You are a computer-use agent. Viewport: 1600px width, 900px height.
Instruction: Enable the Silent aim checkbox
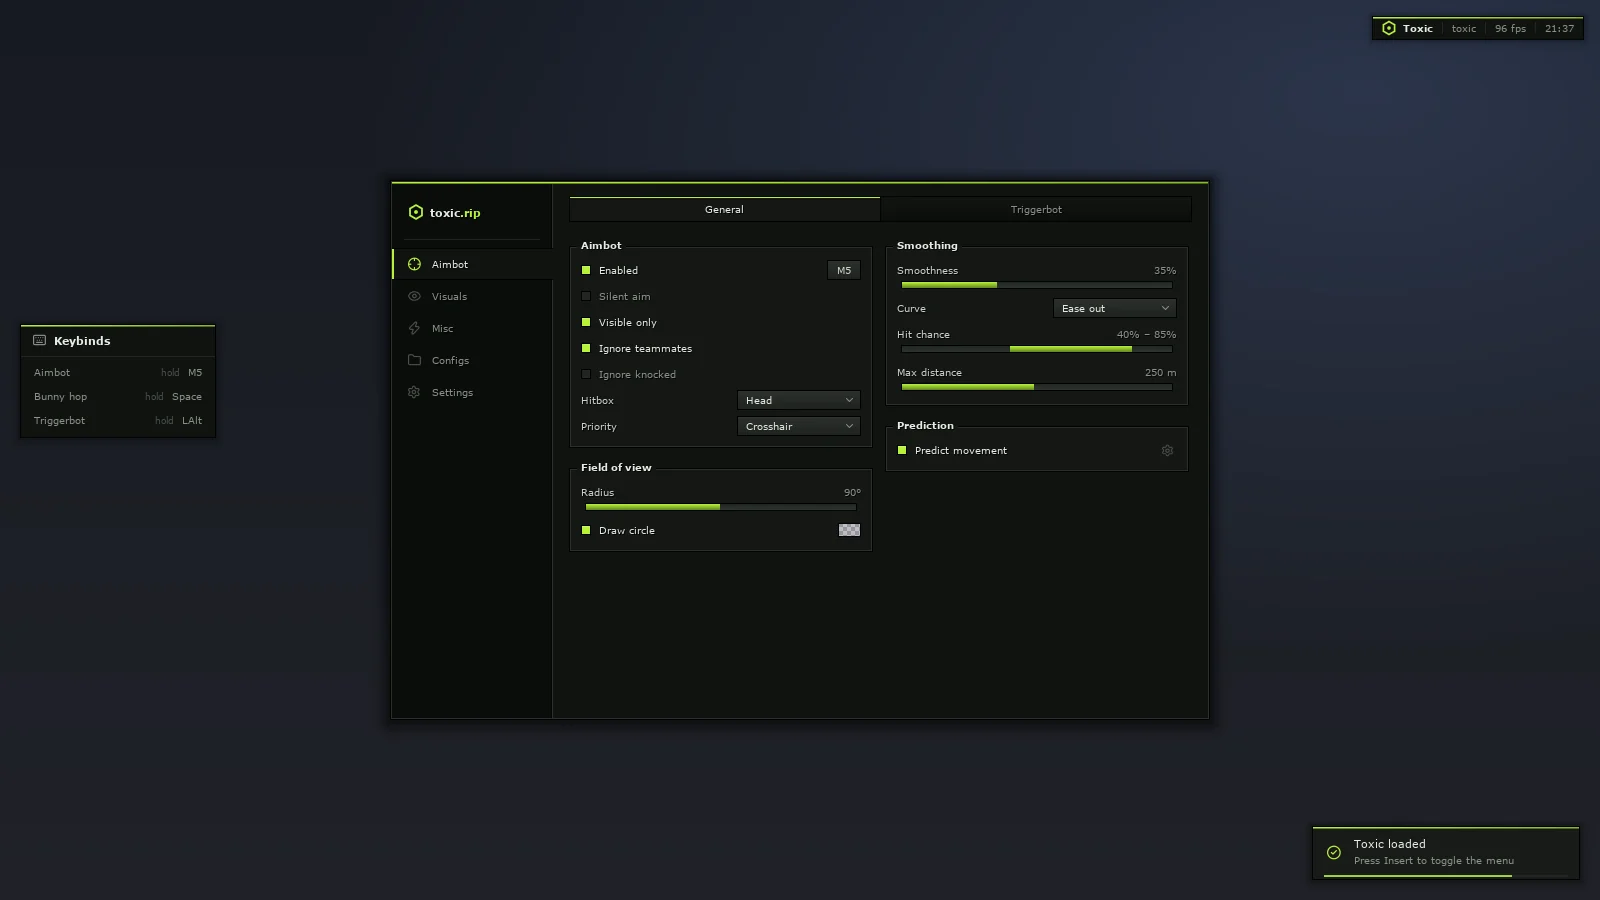coord(586,296)
